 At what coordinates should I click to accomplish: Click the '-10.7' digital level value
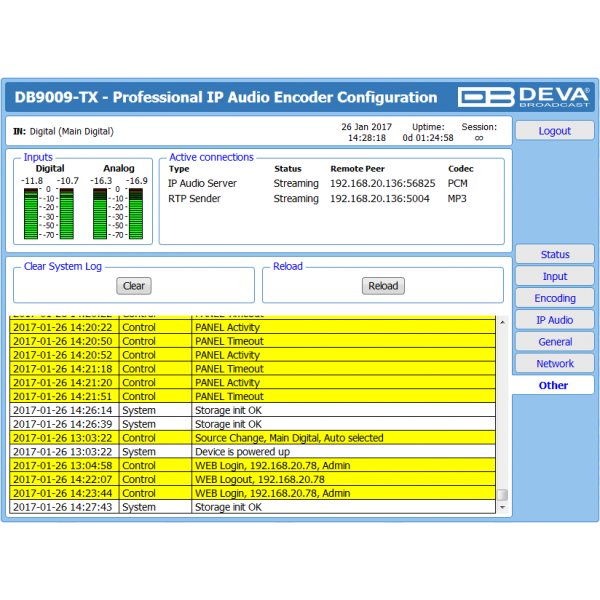tap(67, 181)
